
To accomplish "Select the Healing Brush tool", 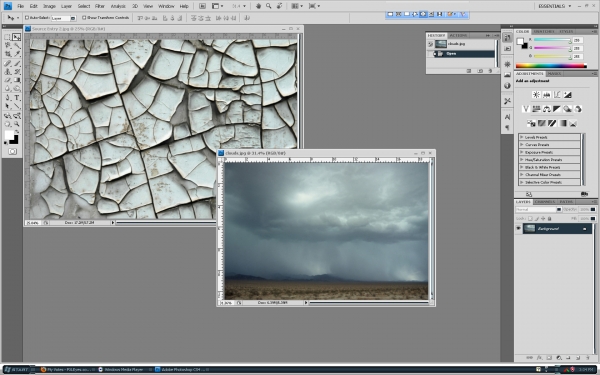I will pos(7,63).
